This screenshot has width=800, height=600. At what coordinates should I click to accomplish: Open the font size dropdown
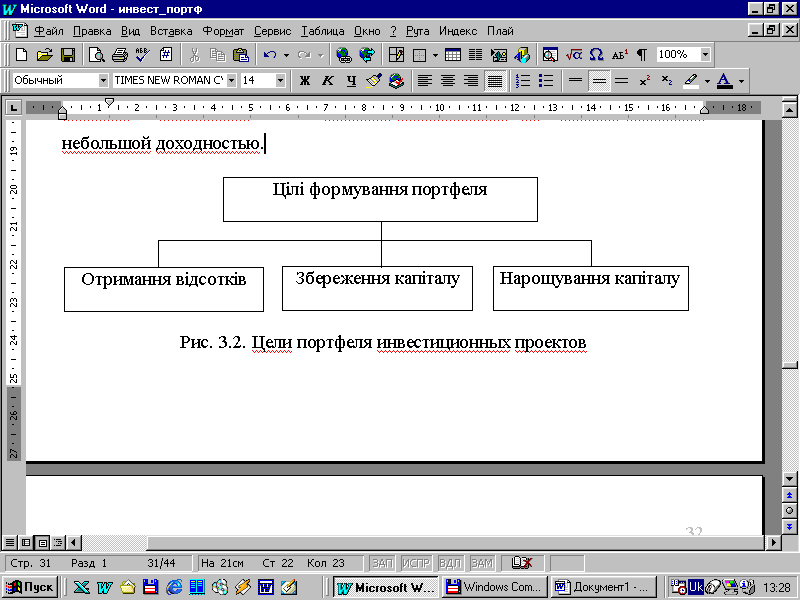(x=280, y=81)
